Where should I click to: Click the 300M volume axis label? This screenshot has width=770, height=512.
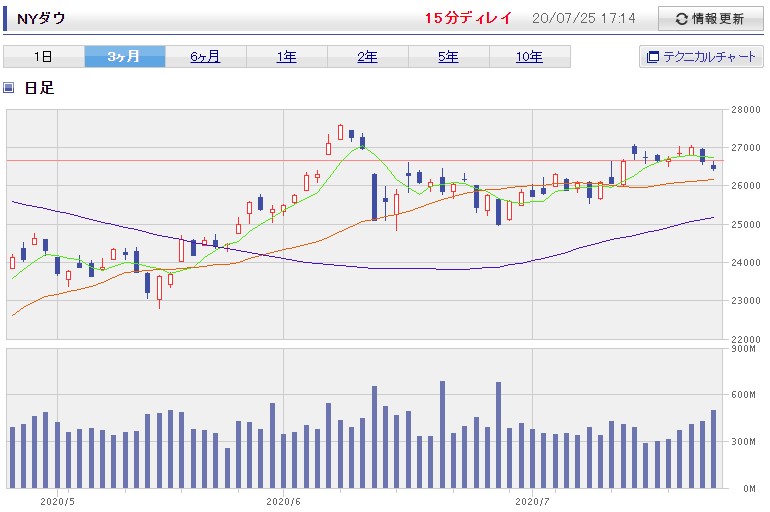point(743,441)
